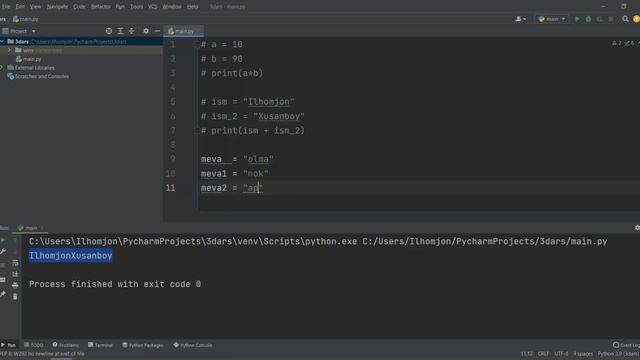
Task: Open Run panel settings gear icon
Action: click(637, 228)
